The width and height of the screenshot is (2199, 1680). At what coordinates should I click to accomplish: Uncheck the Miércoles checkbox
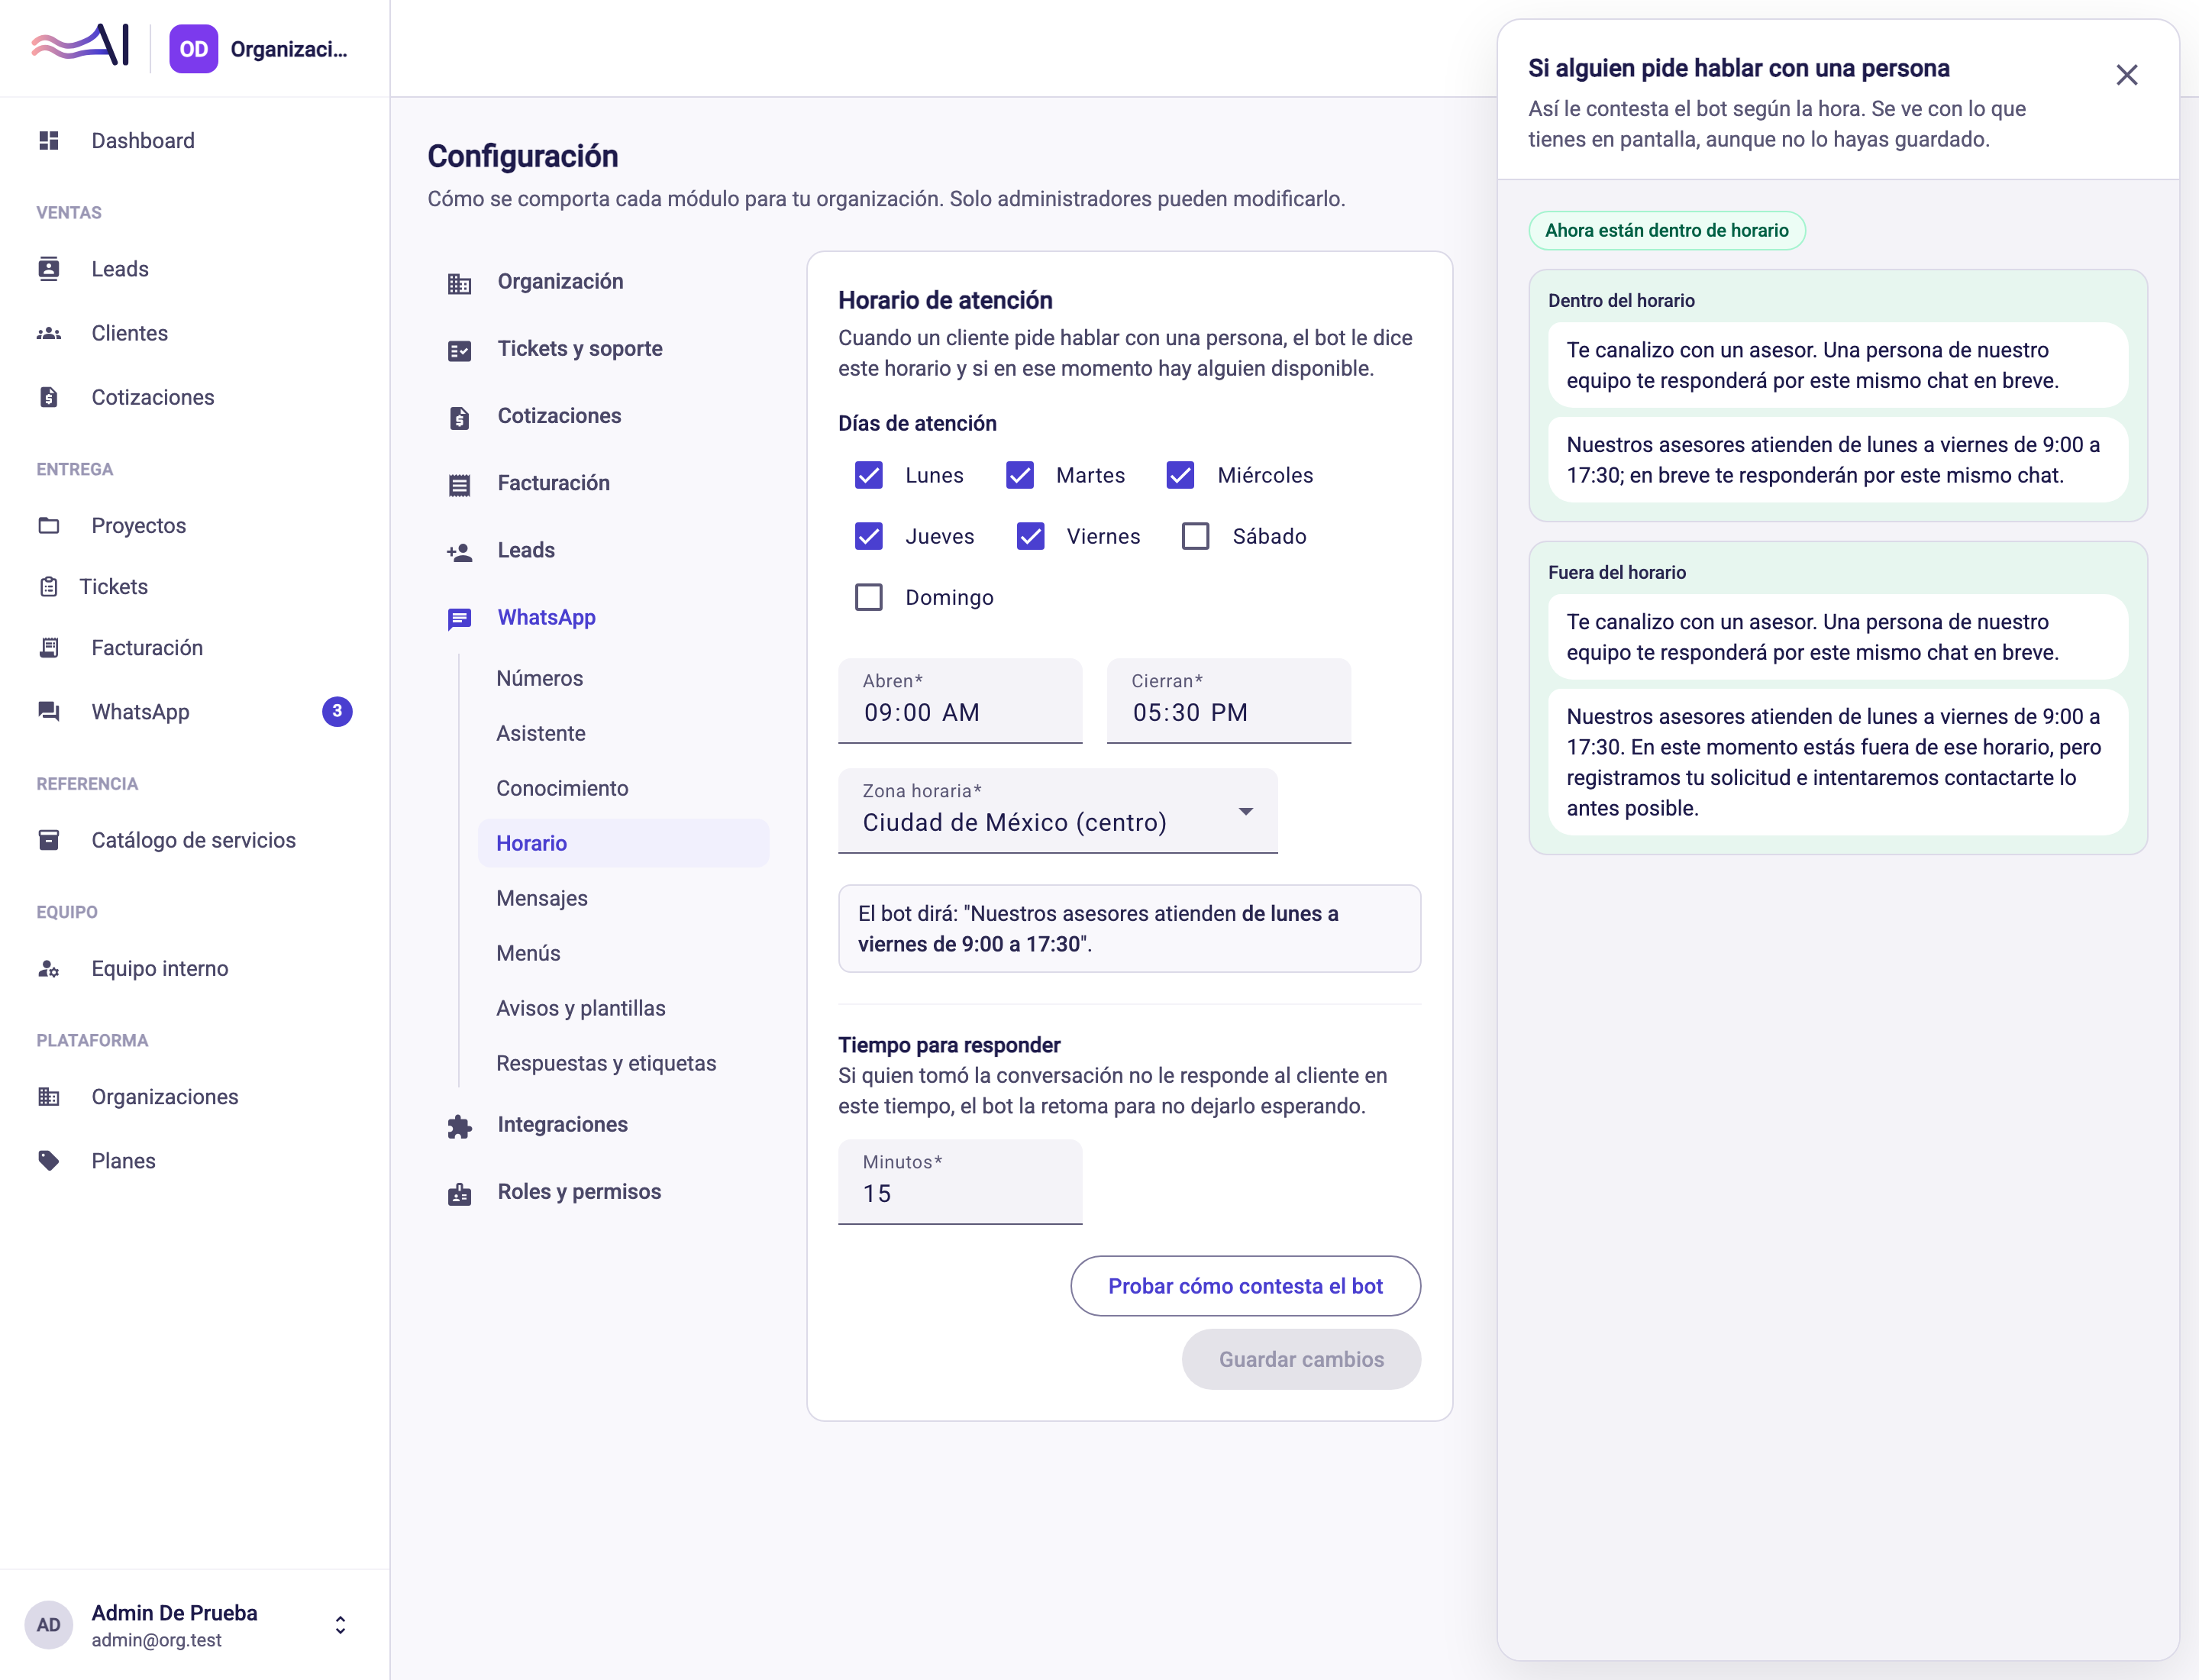pos(1181,476)
